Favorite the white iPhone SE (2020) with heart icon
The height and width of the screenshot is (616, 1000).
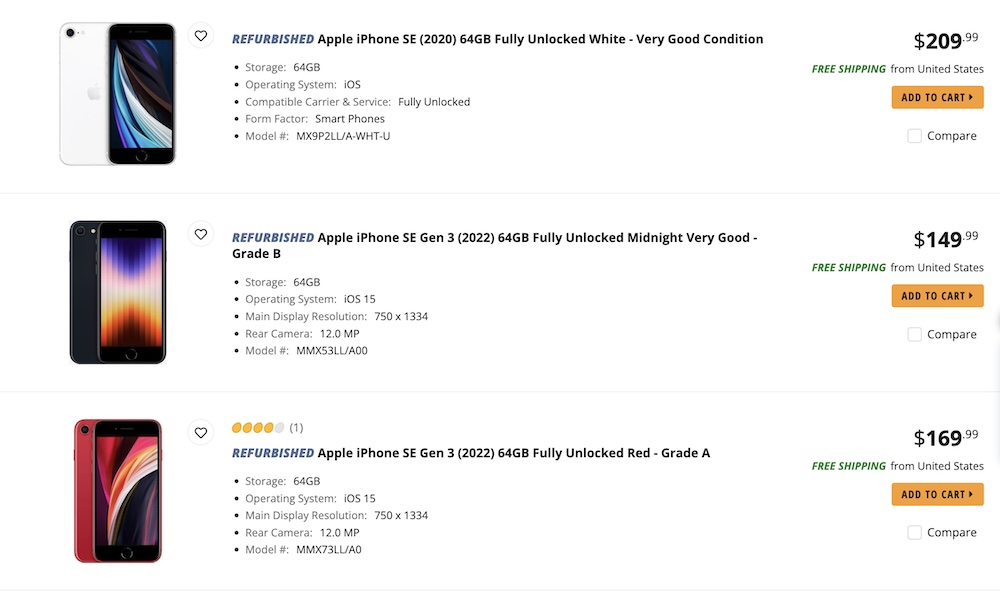[x=201, y=36]
